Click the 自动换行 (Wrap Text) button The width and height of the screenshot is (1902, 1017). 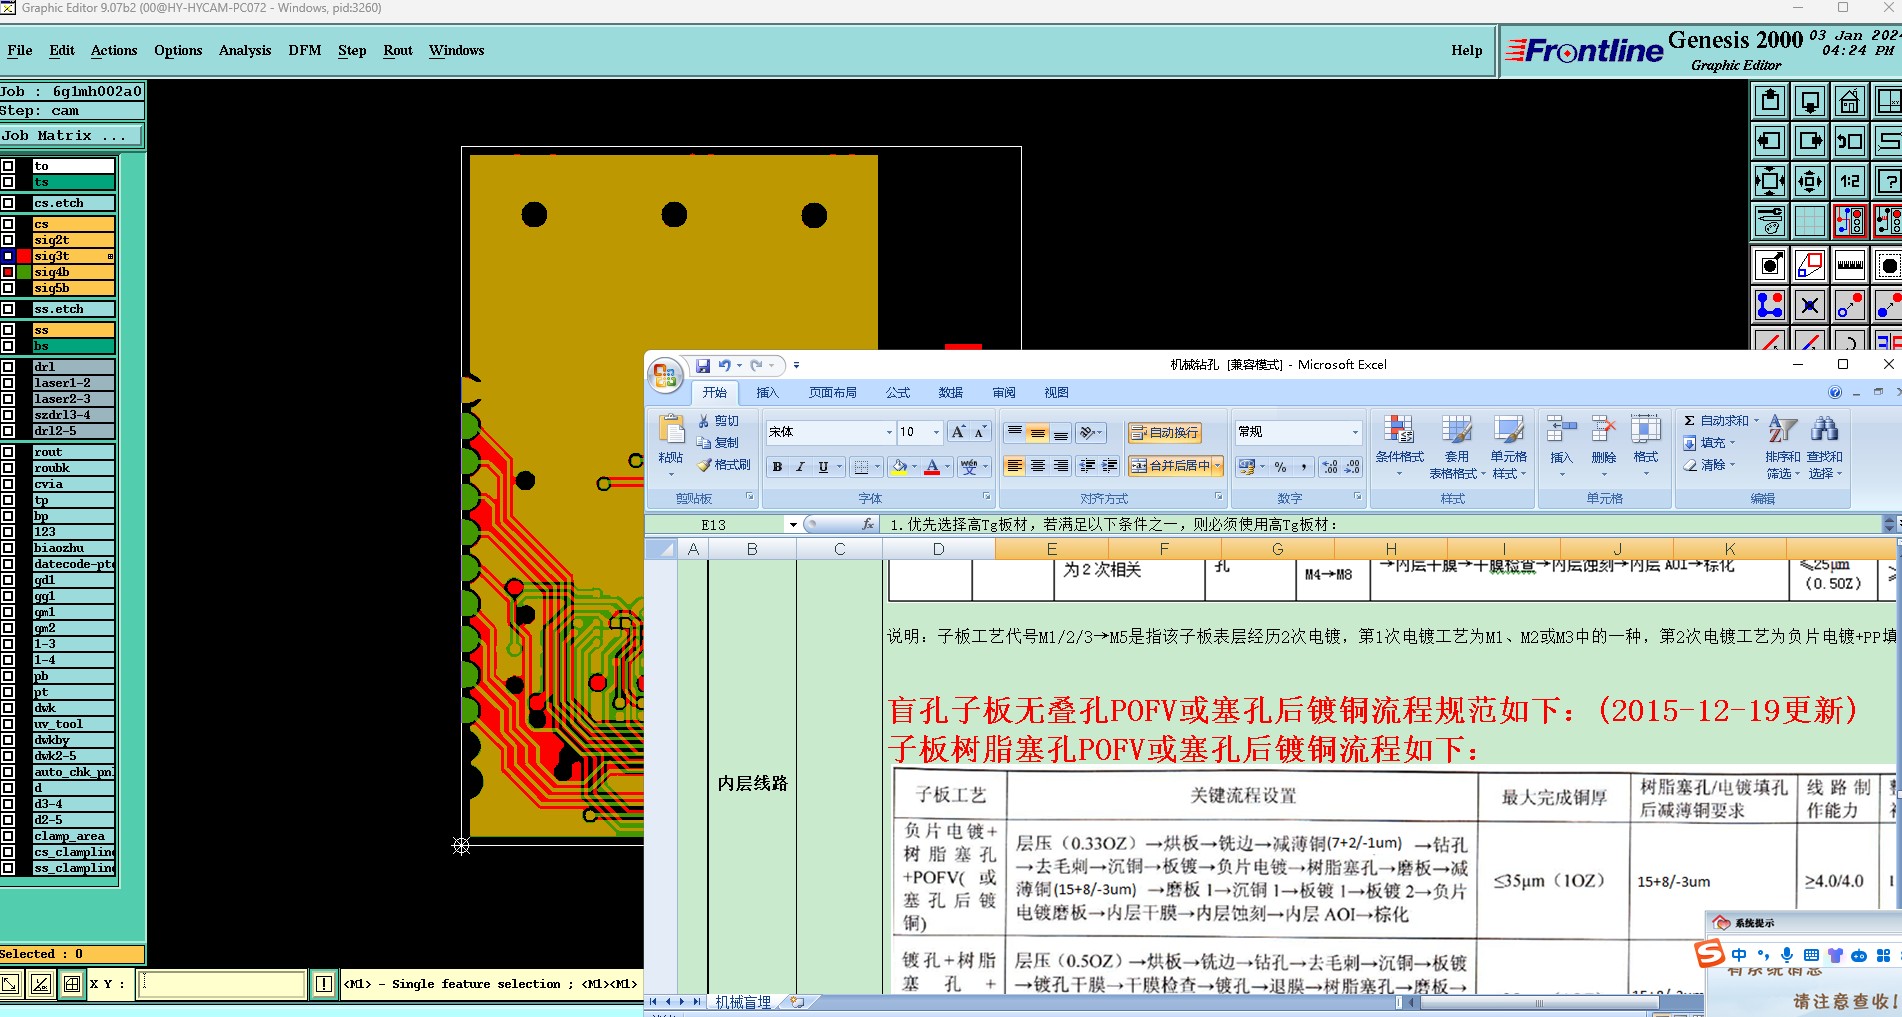pyautogui.click(x=1164, y=433)
